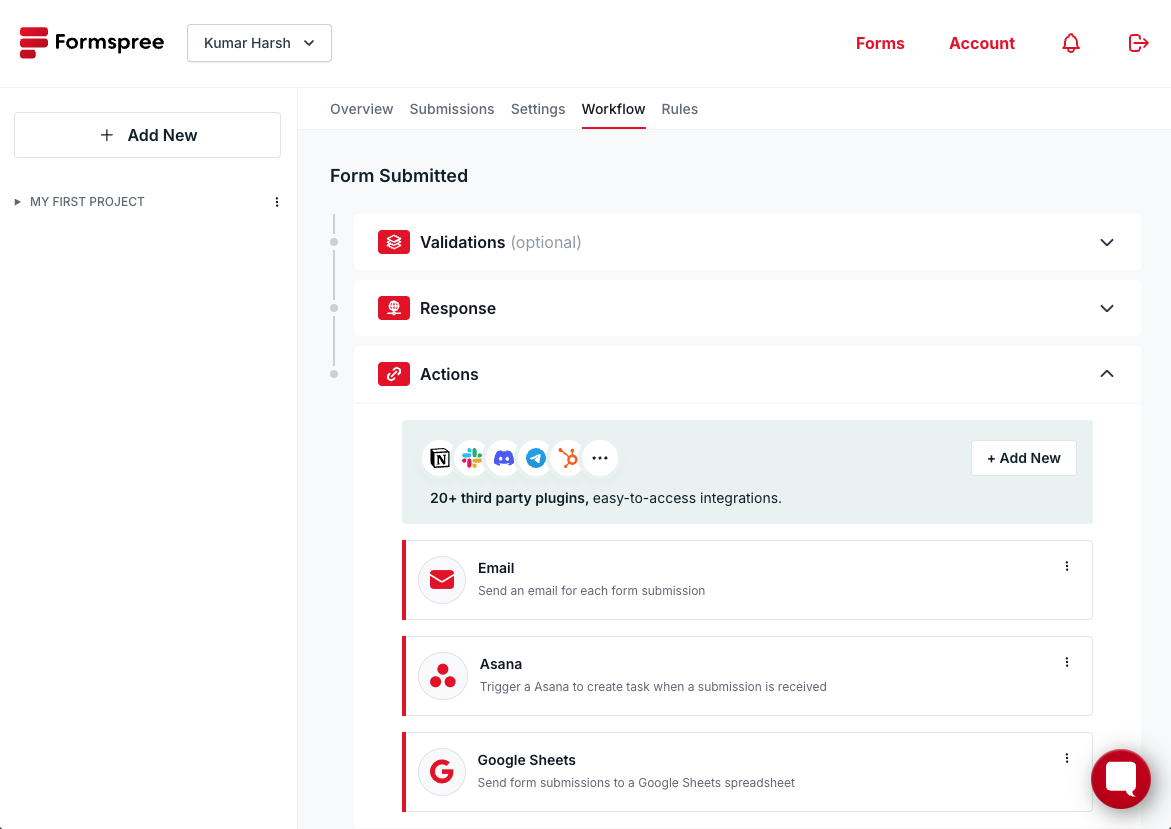This screenshot has height=829, width=1171.
Task: Click the Discord integration icon
Action: 504,458
